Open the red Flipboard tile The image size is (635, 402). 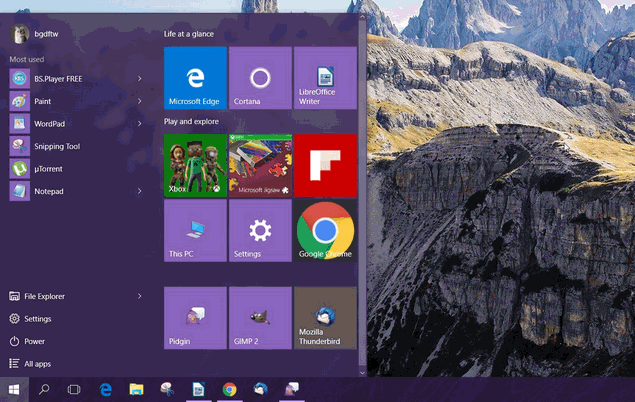click(325, 166)
